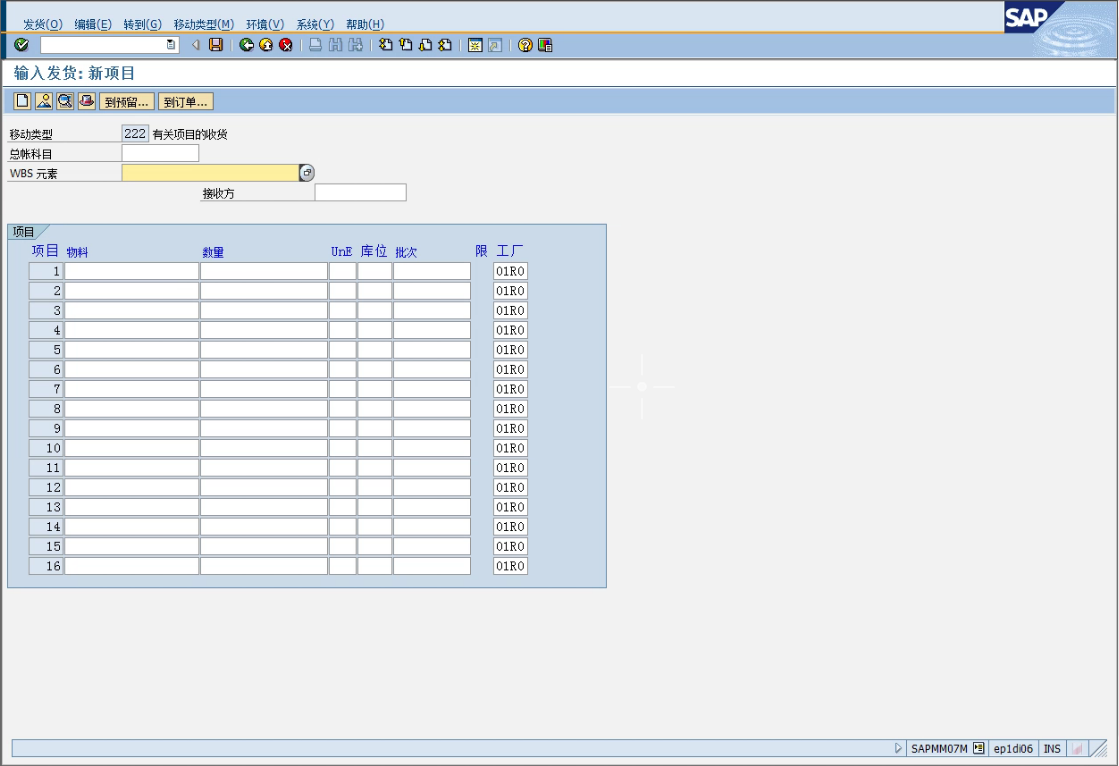Open the 转到(G) menu
The width and height of the screenshot is (1119, 766).
click(x=142, y=24)
